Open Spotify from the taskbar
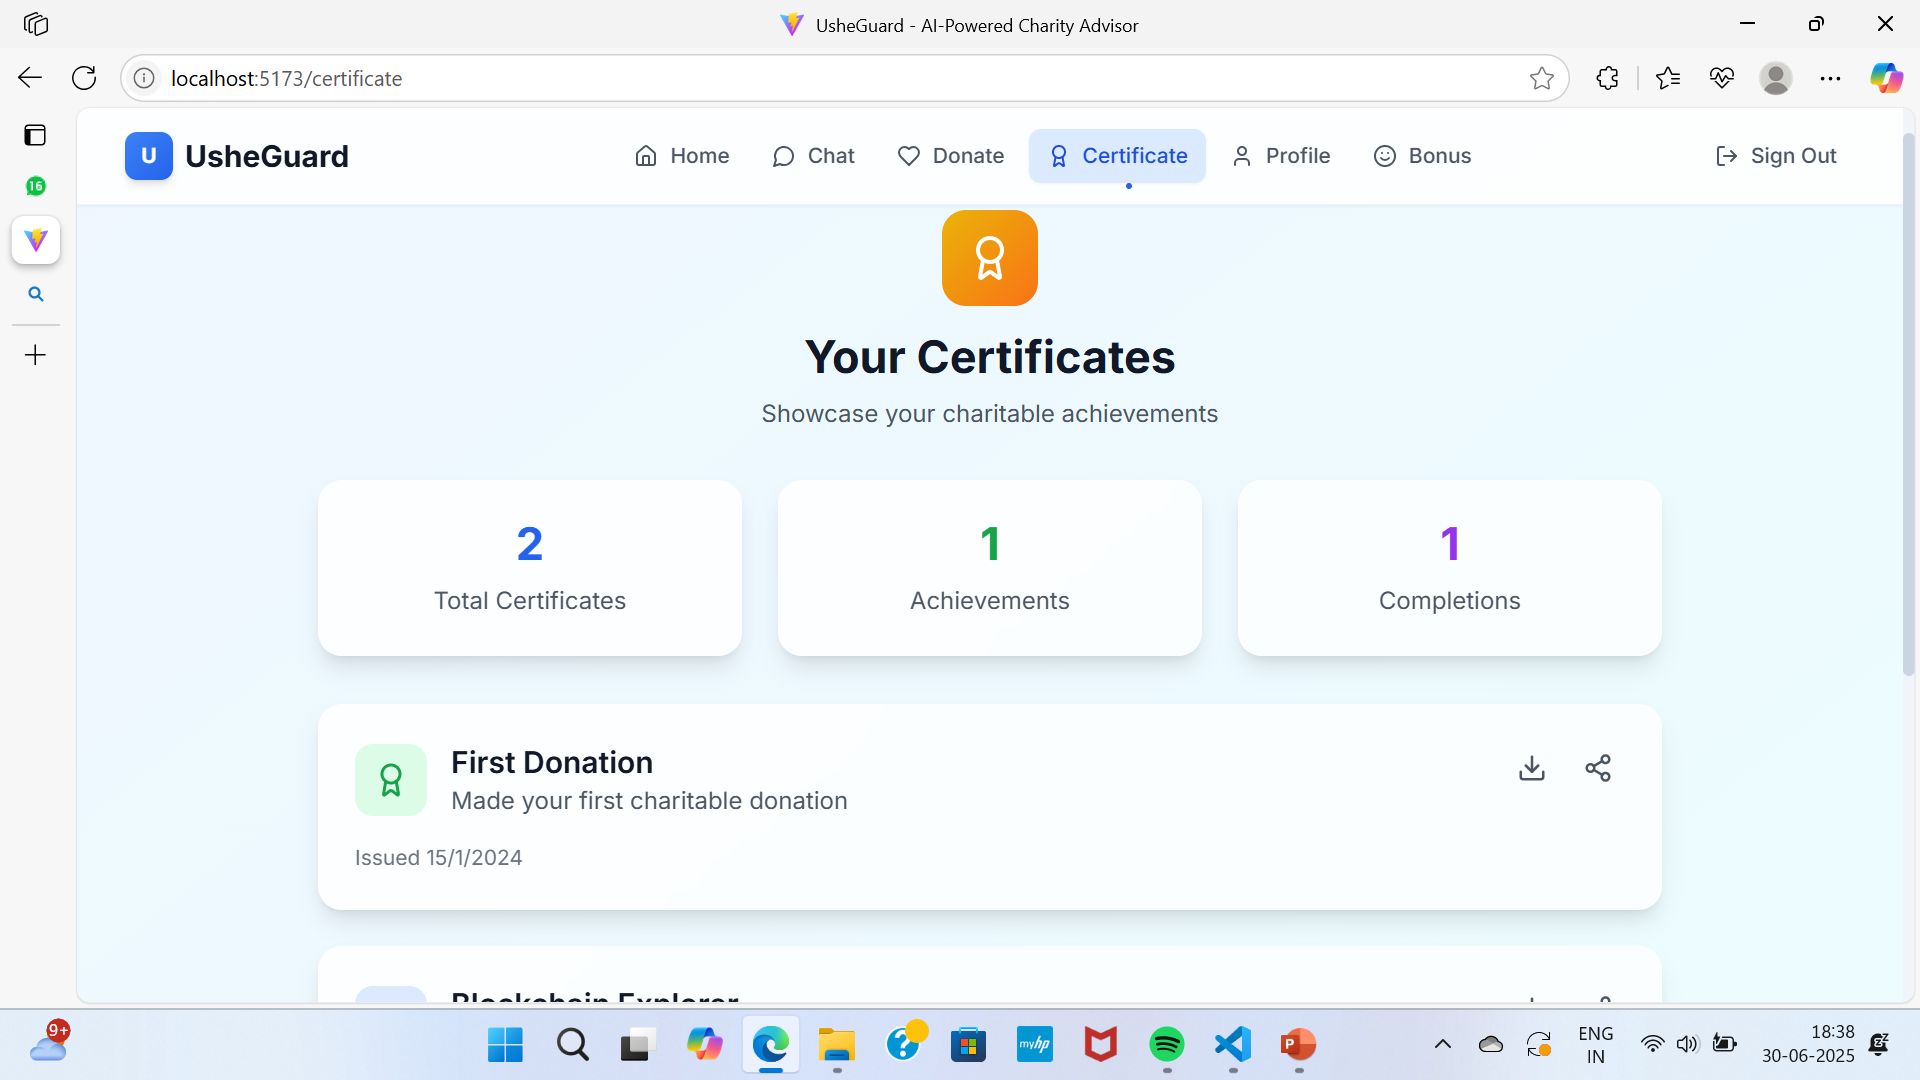The width and height of the screenshot is (1920, 1080). click(x=1166, y=1045)
